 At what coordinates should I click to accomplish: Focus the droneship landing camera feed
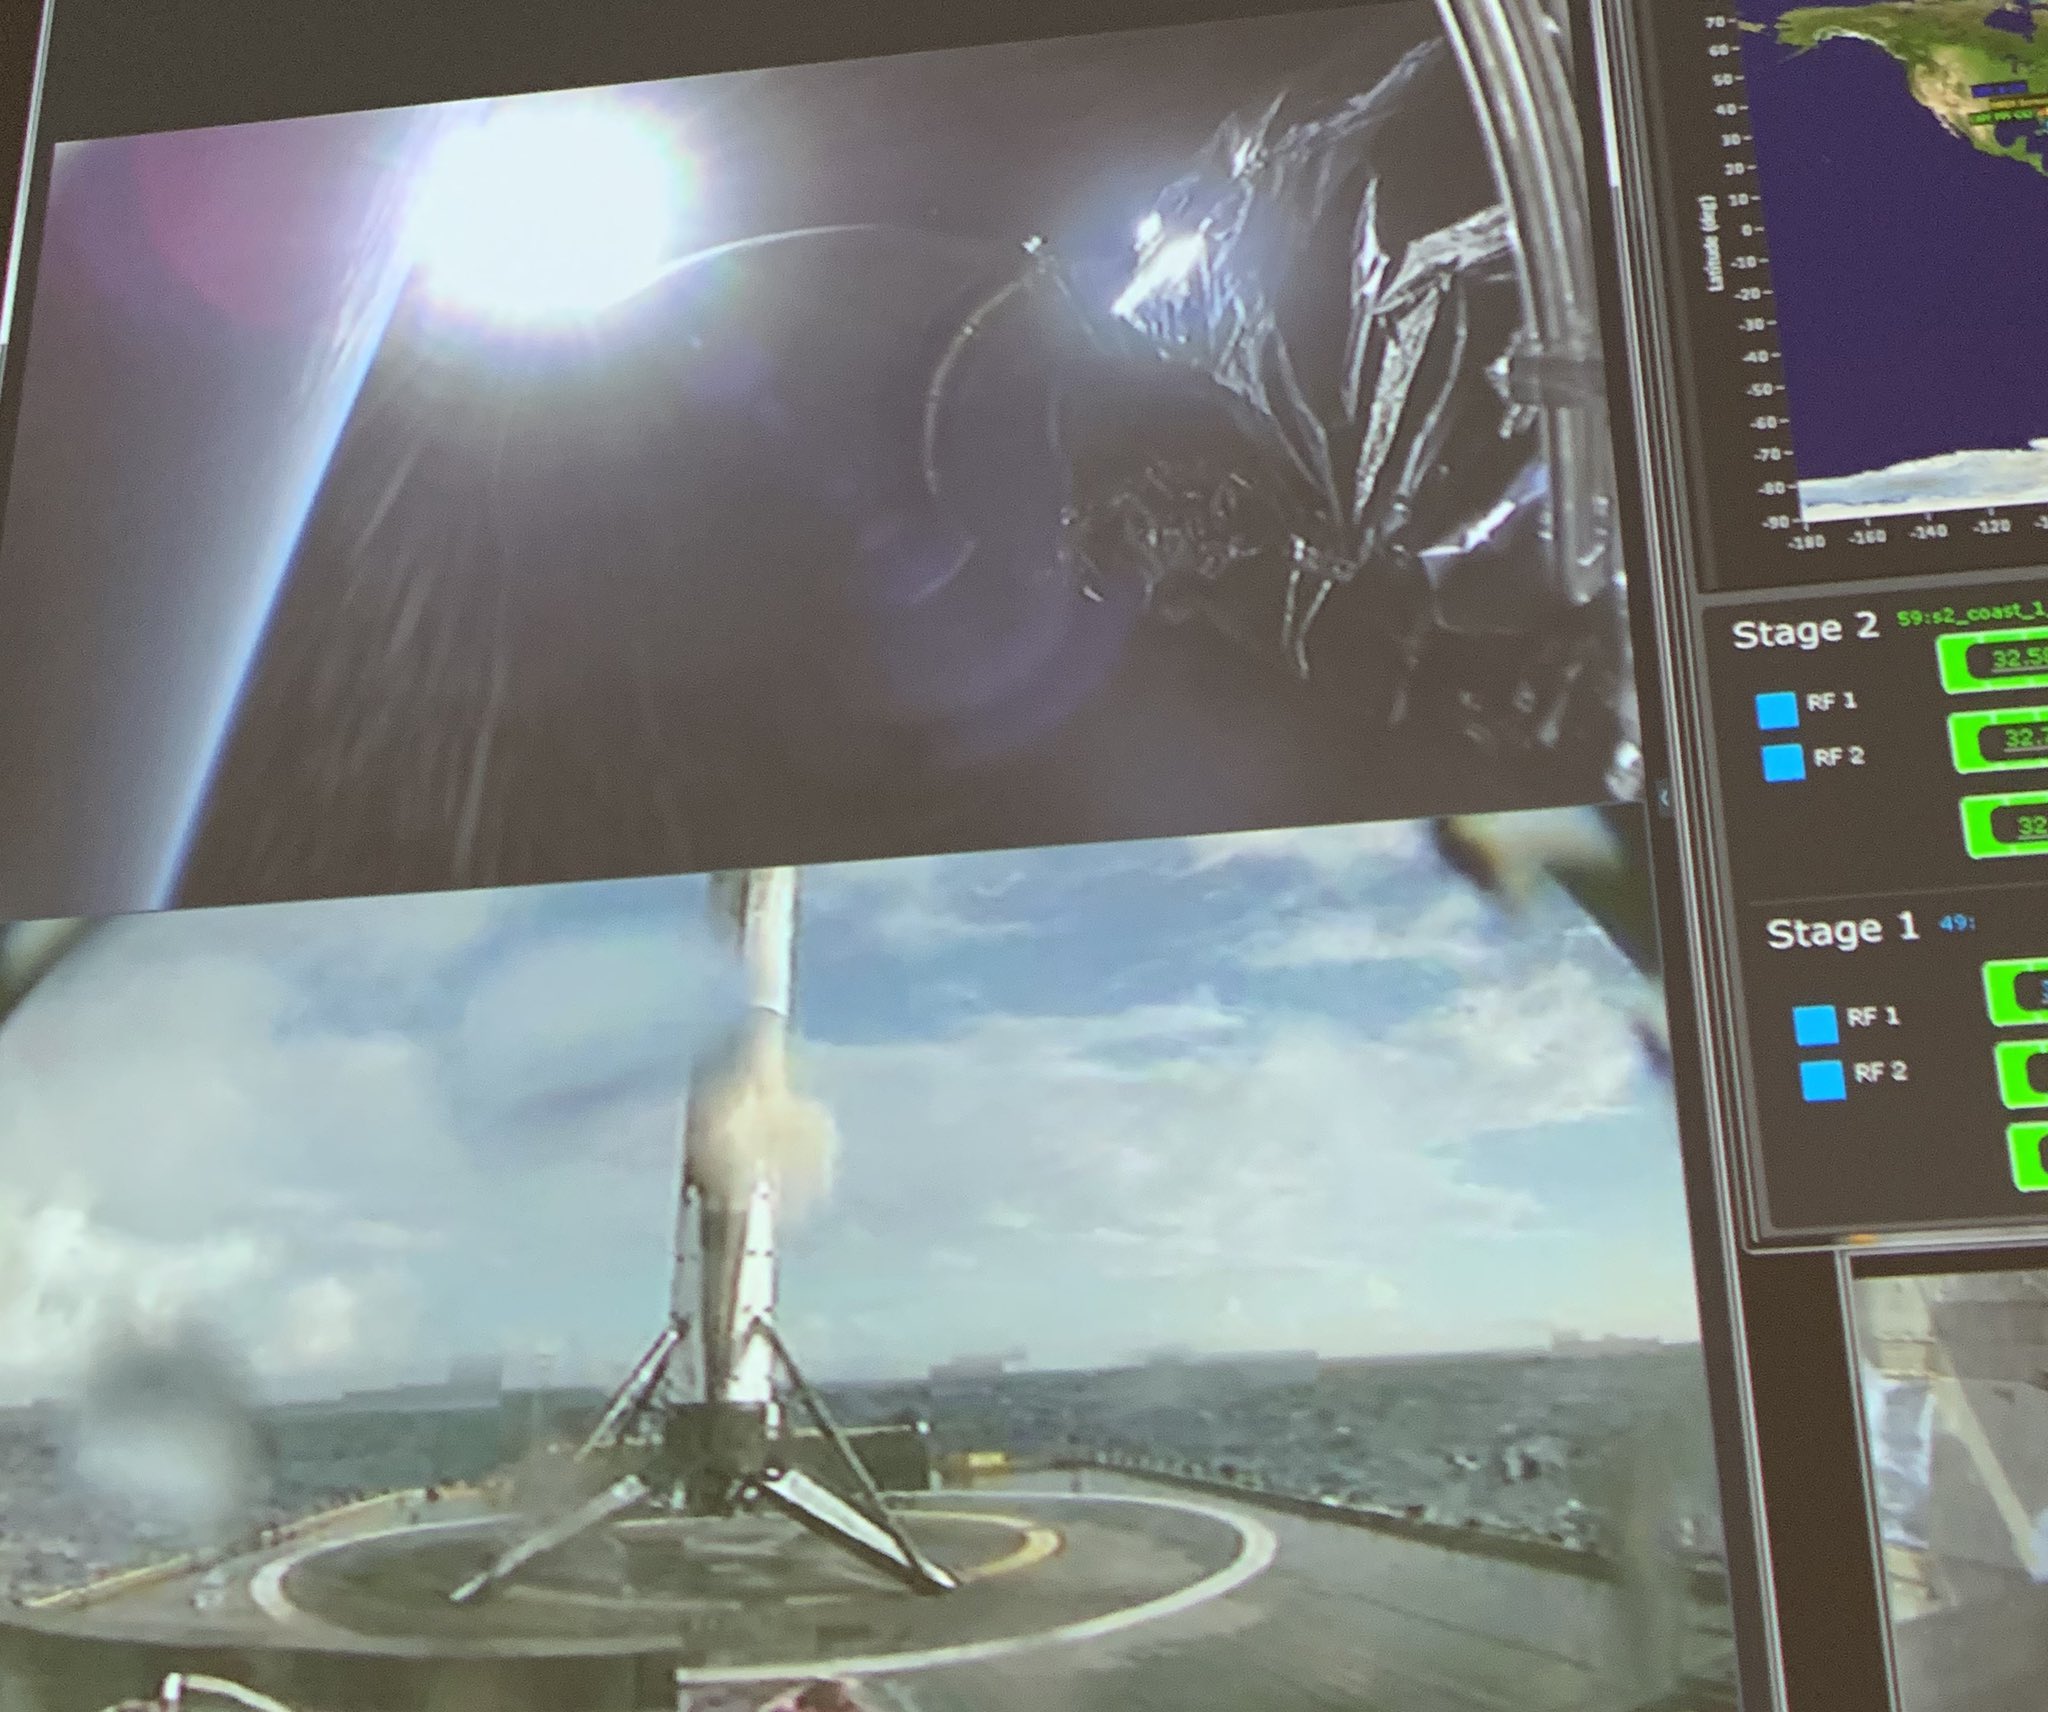click(x=800, y=1300)
